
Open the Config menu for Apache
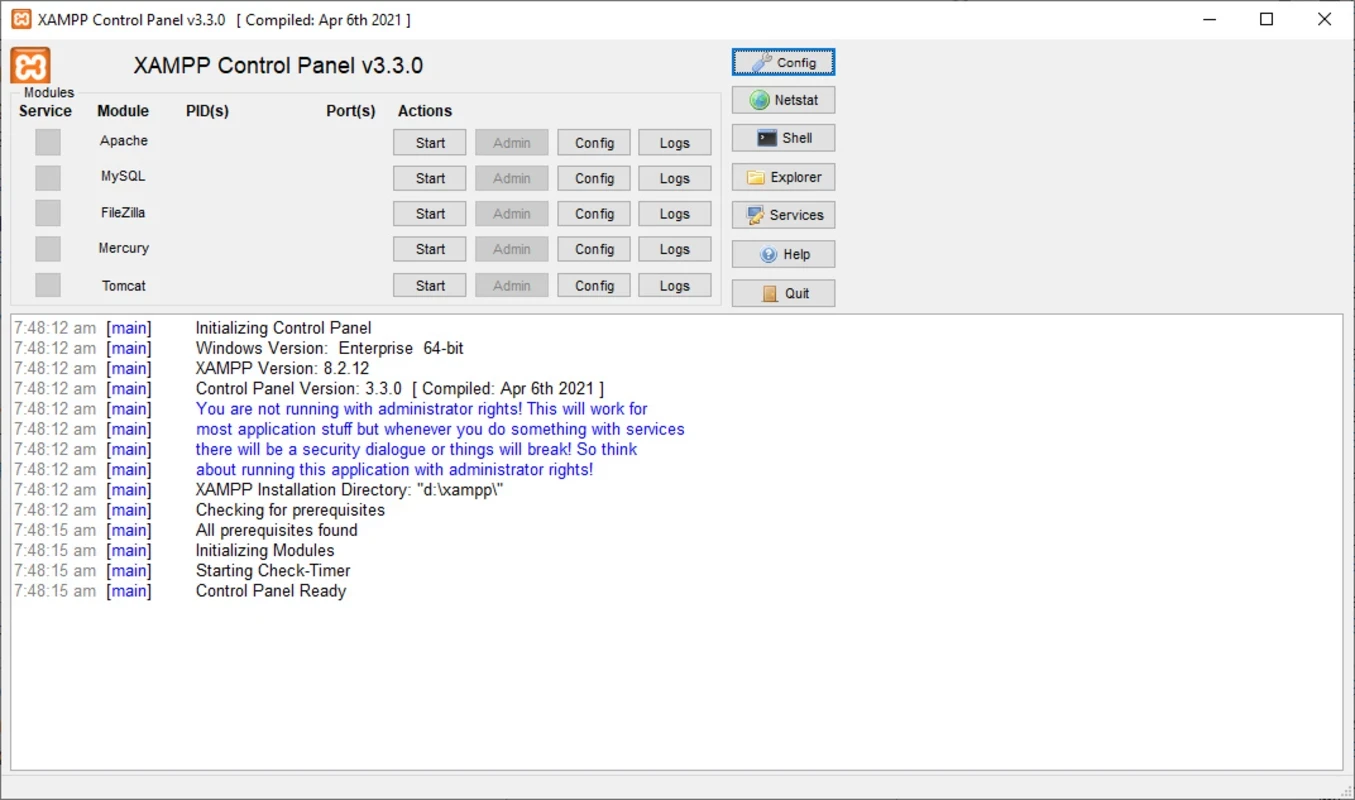594,143
